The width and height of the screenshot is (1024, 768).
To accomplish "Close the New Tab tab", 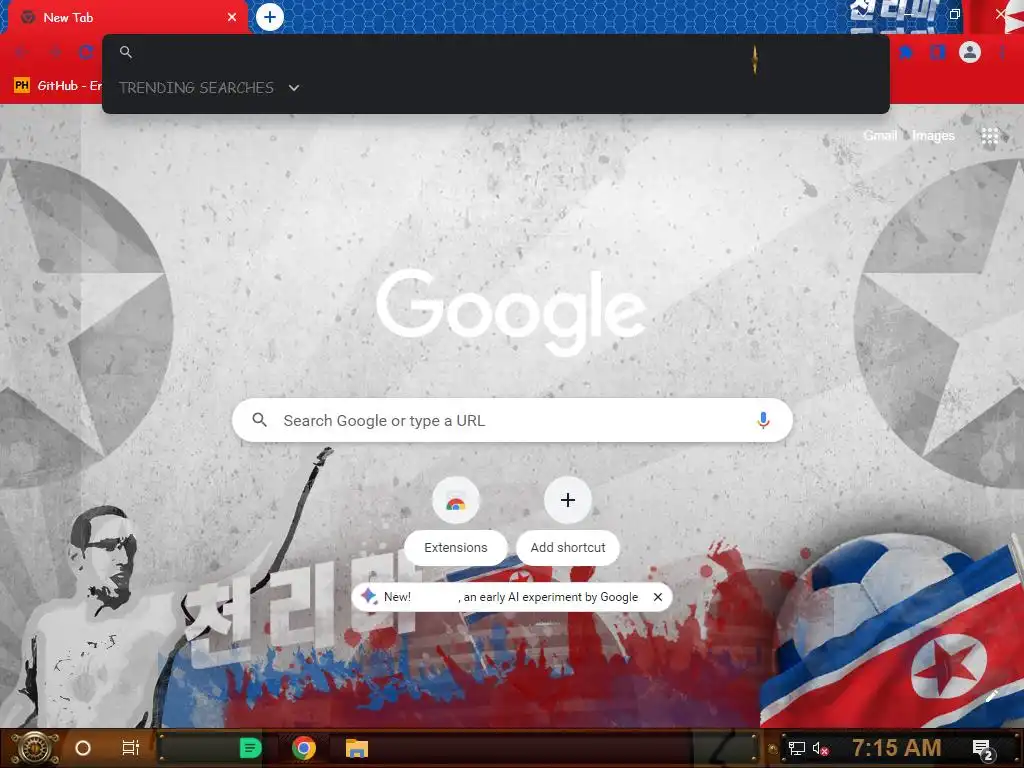I will [232, 17].
